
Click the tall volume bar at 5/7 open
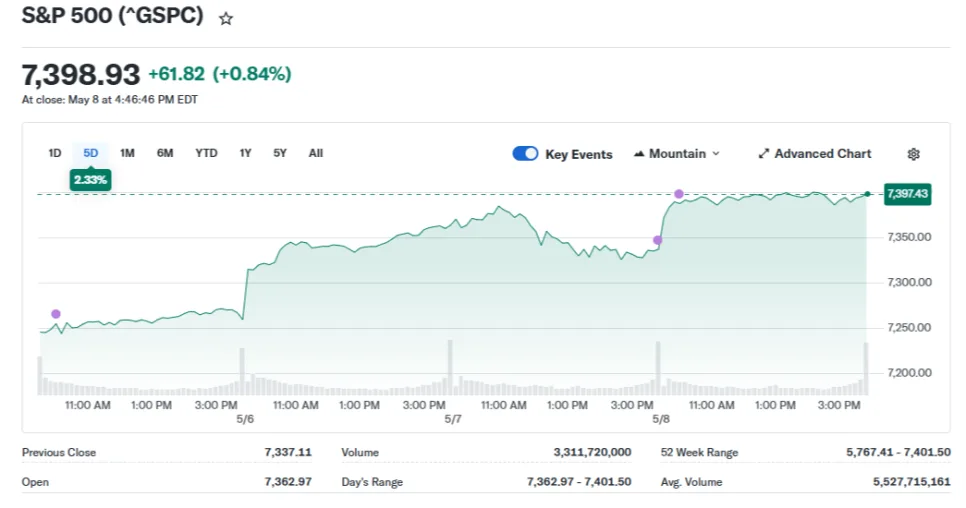coord(450,367)
